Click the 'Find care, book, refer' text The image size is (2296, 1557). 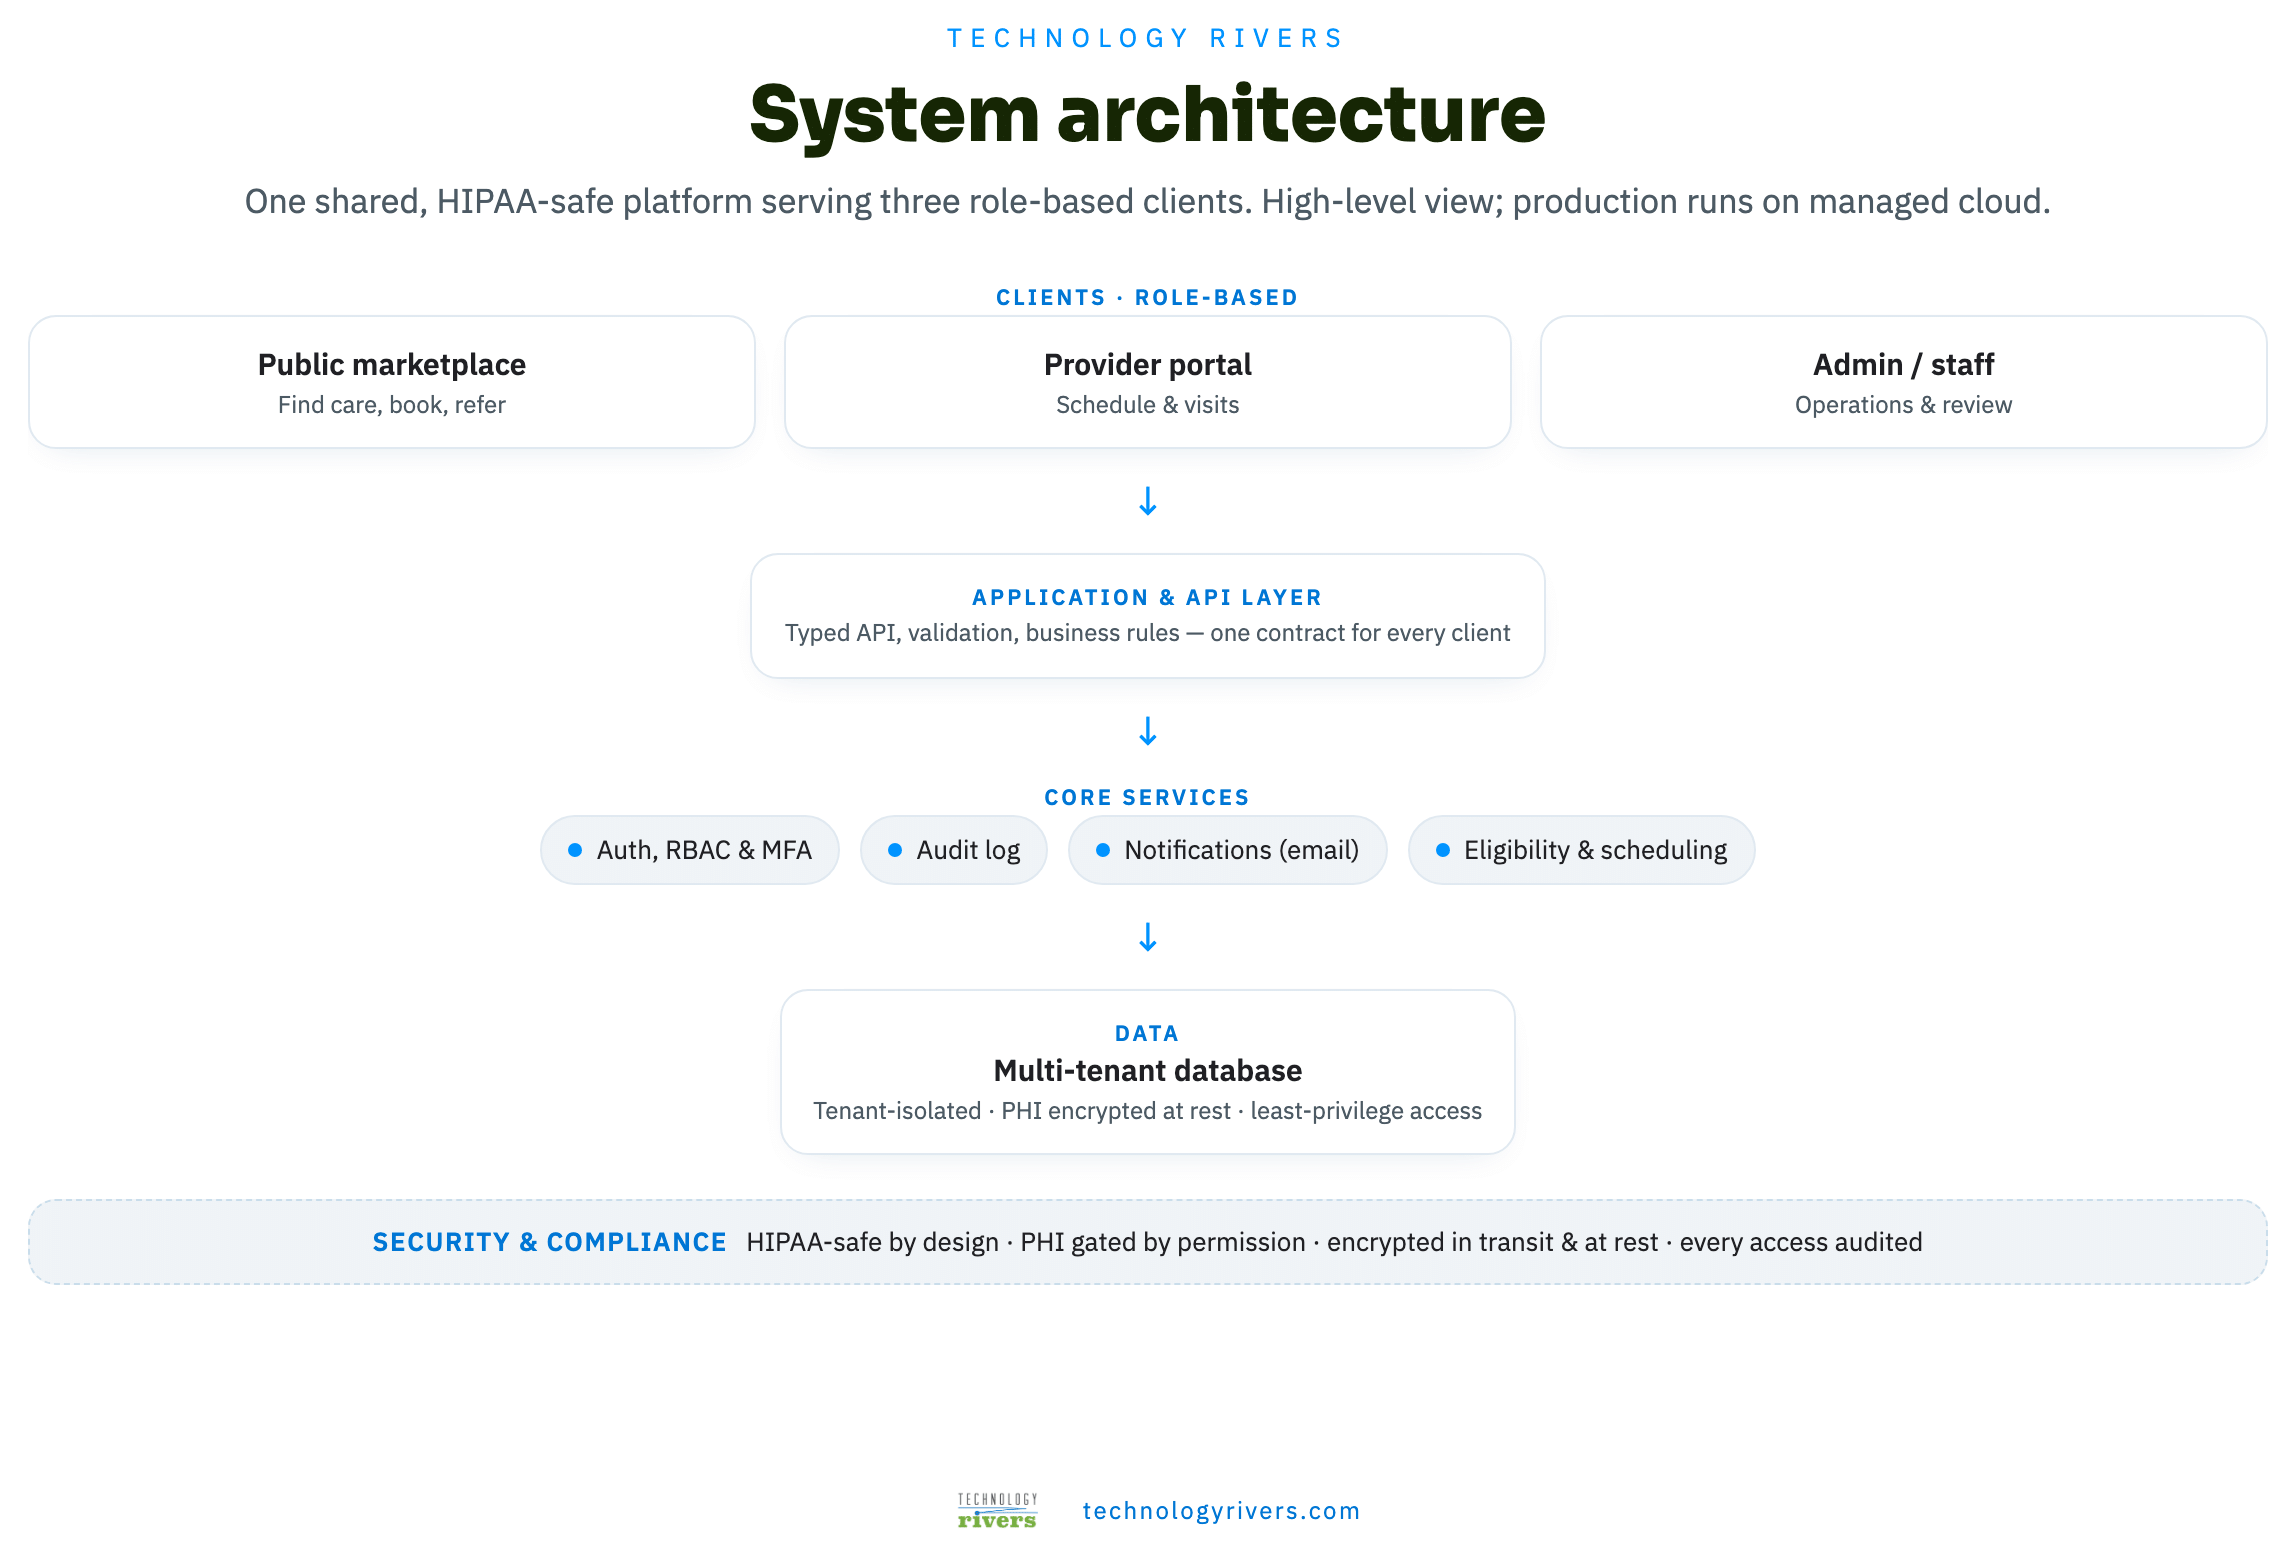(x=392, y=405)
